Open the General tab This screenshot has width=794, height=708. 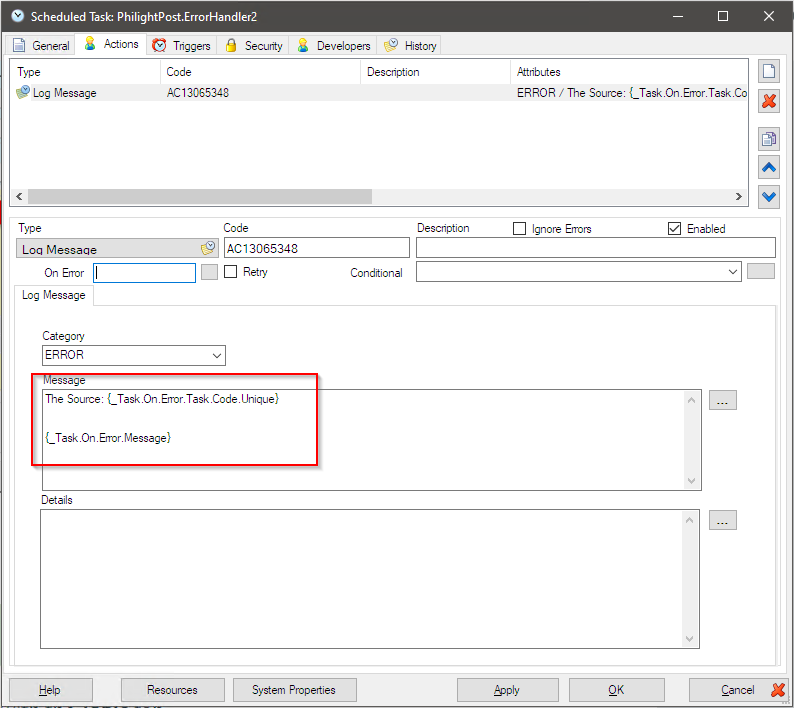coord(41,46)
